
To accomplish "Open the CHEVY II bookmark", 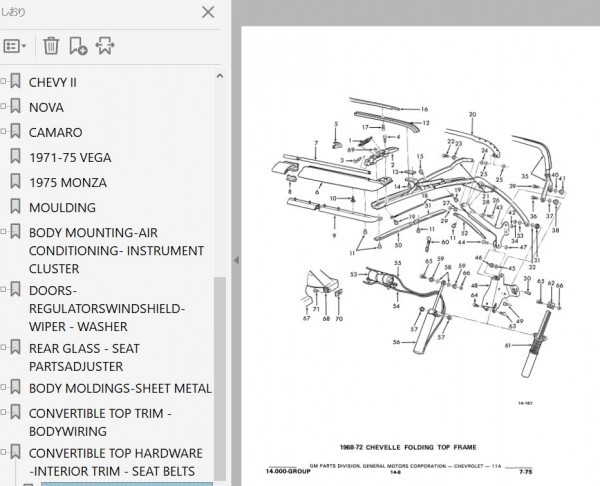I will tap(53, 83).
